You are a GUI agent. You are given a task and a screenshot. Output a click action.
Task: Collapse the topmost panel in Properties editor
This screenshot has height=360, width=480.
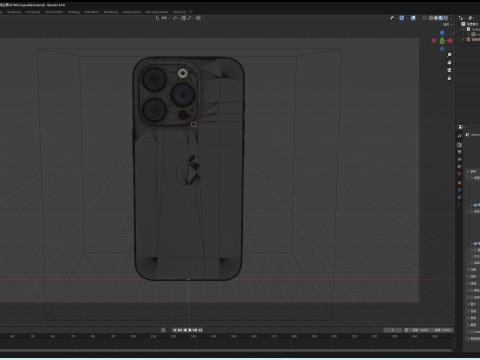(x=468, y=171)
